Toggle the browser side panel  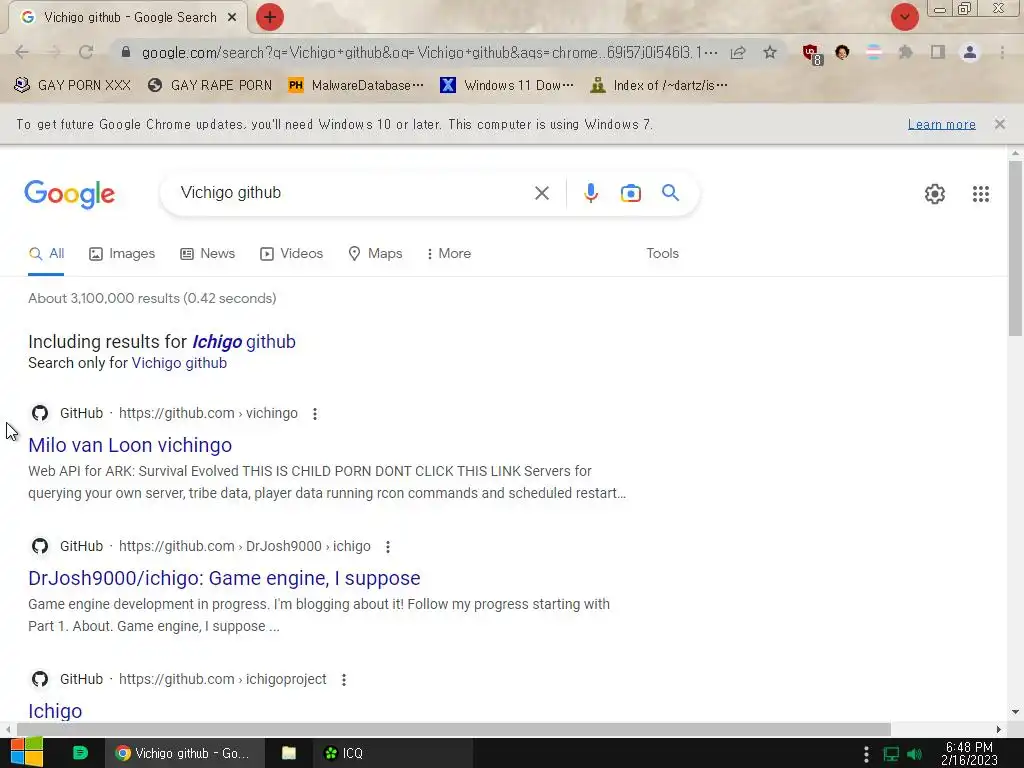[x=938, y=52]
